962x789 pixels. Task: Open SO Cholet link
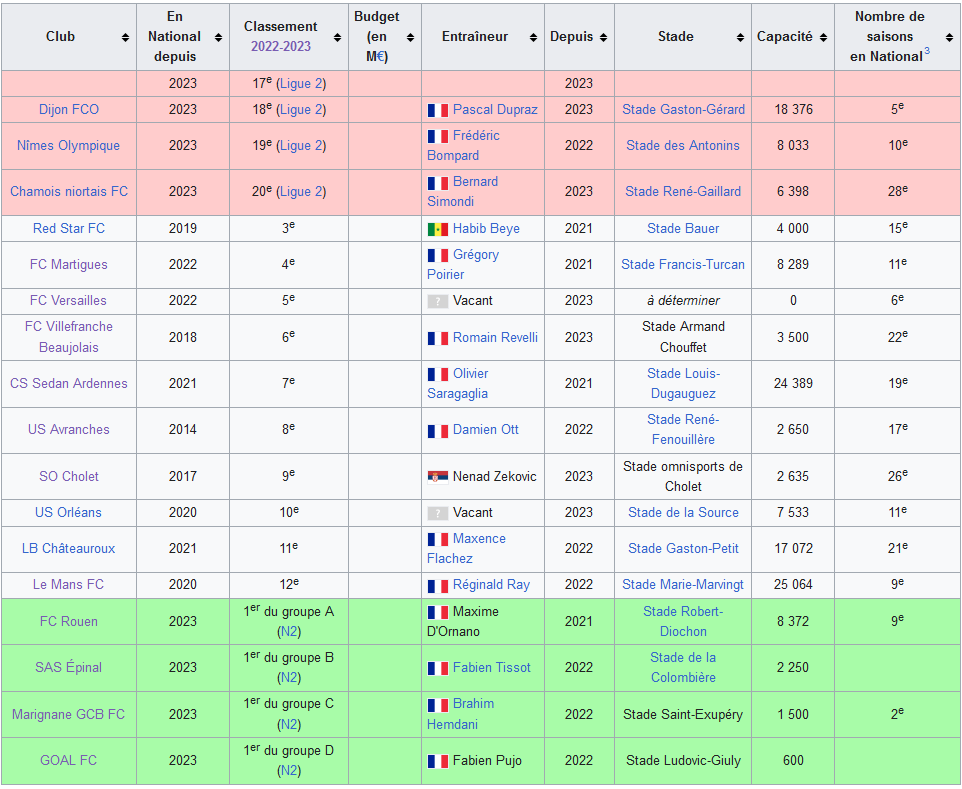point(69,477)
